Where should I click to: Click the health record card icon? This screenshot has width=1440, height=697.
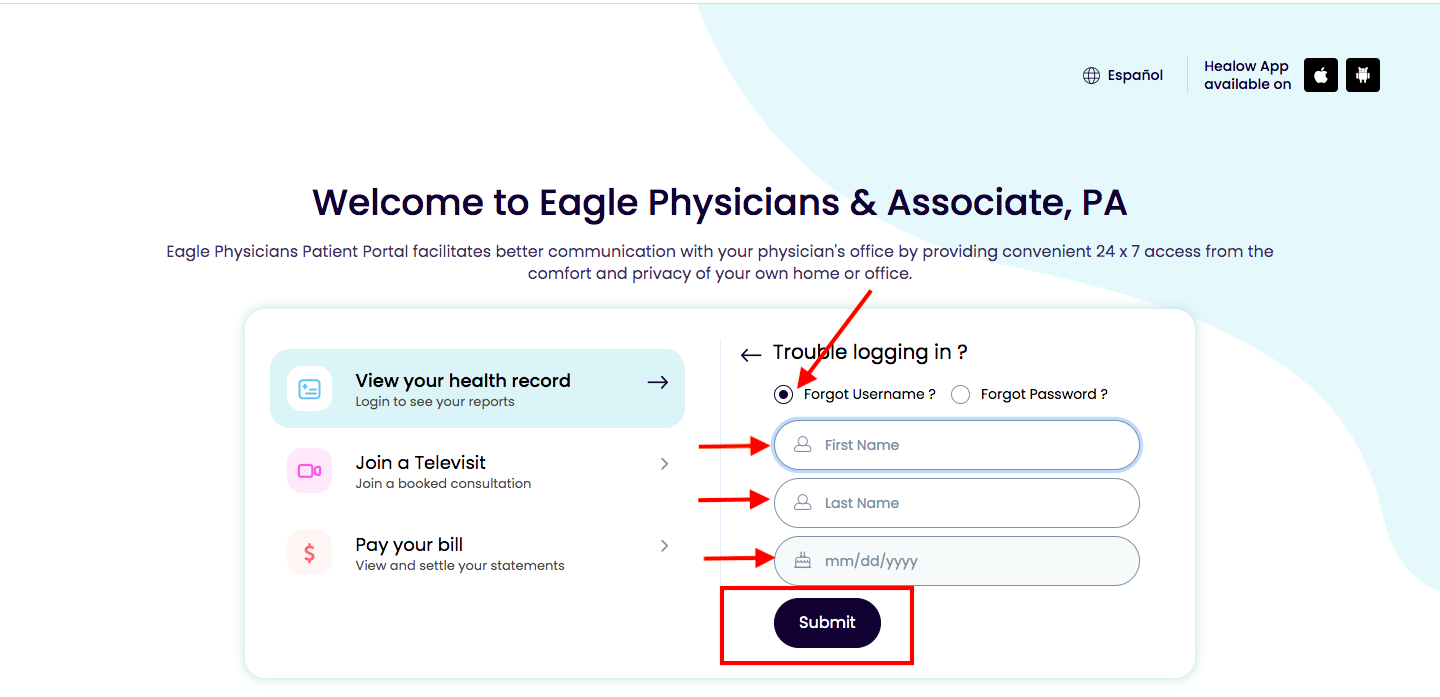click(310, 389)
